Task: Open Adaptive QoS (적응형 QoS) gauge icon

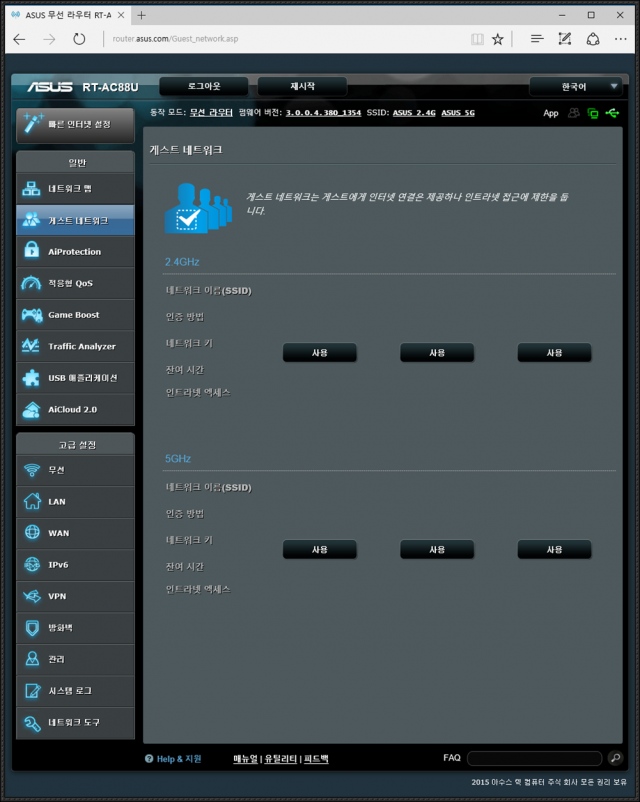Action: pyautogui.click(x=31, y=283)
